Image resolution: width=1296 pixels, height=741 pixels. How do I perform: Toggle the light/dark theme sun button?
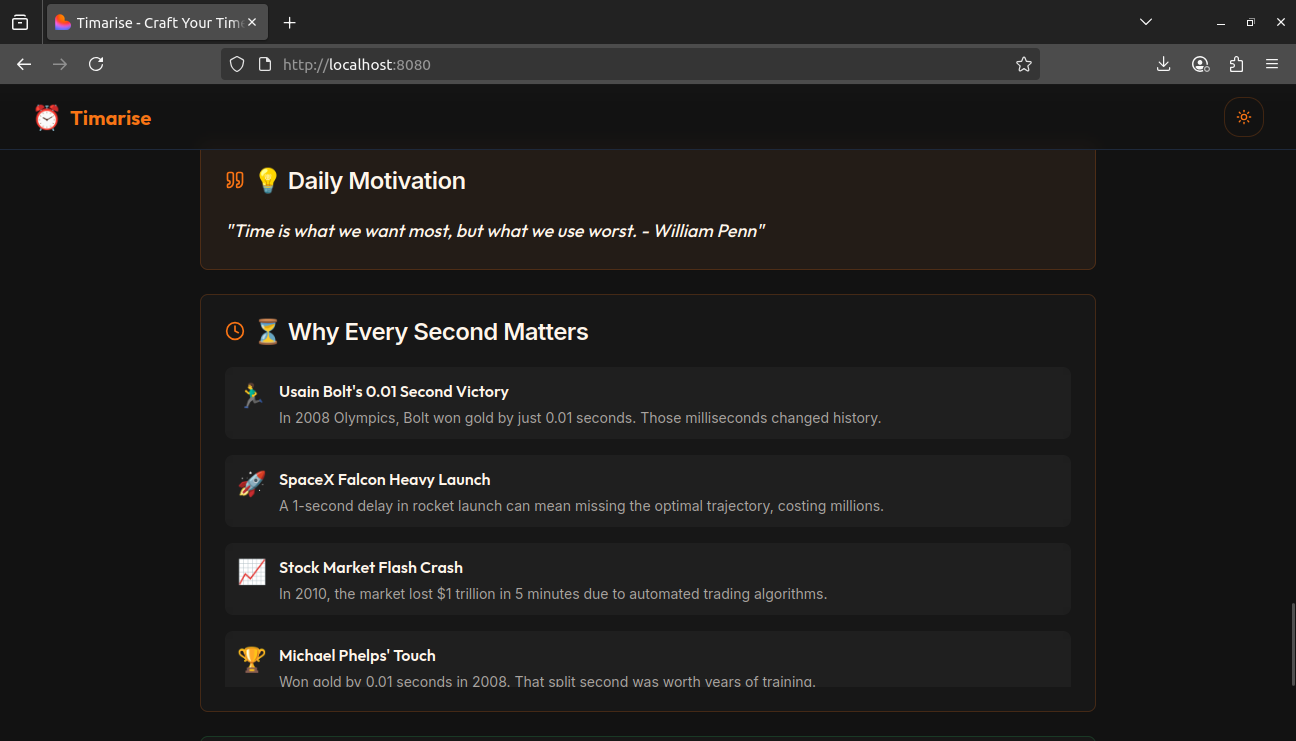tap(1243, 117)
